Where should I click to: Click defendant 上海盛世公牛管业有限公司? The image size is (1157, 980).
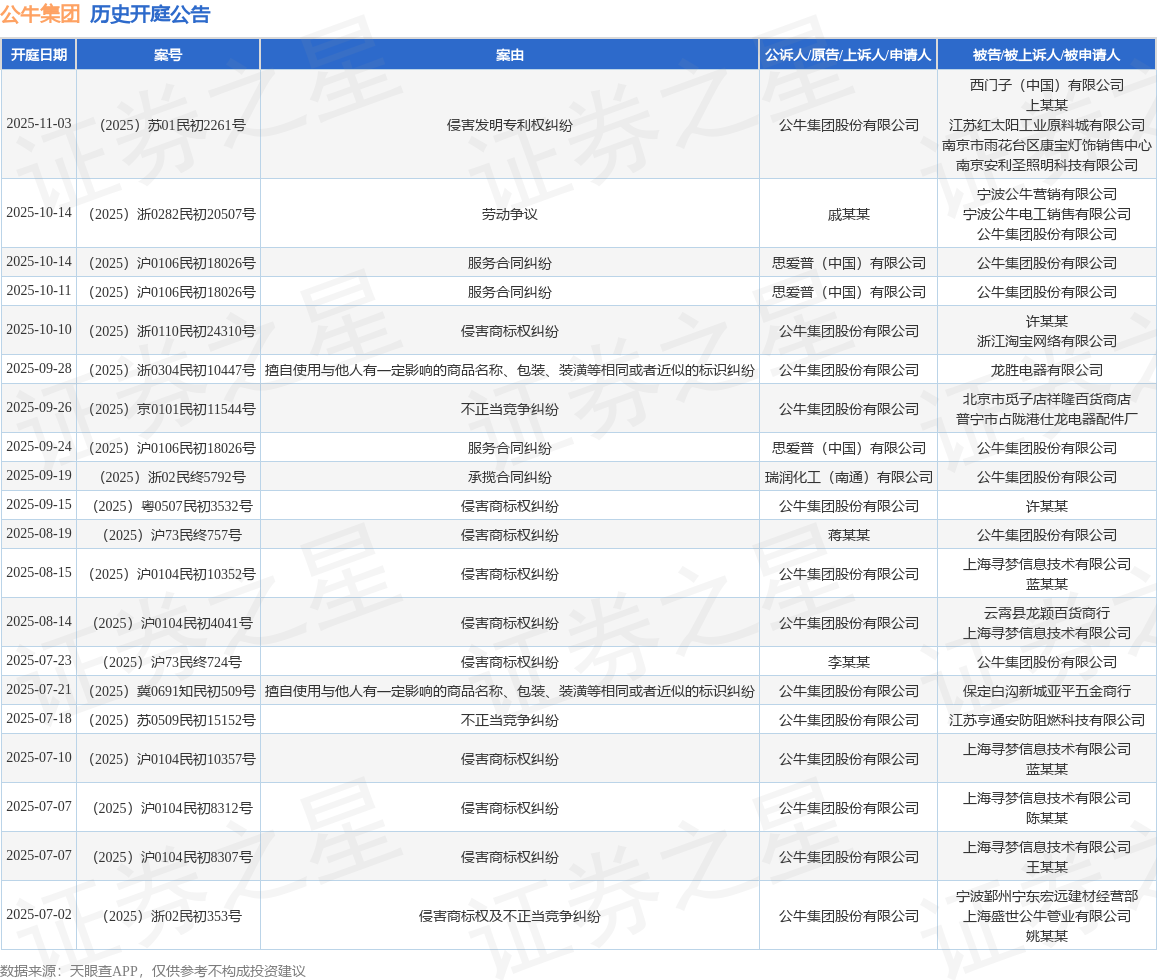point(1047,916)
